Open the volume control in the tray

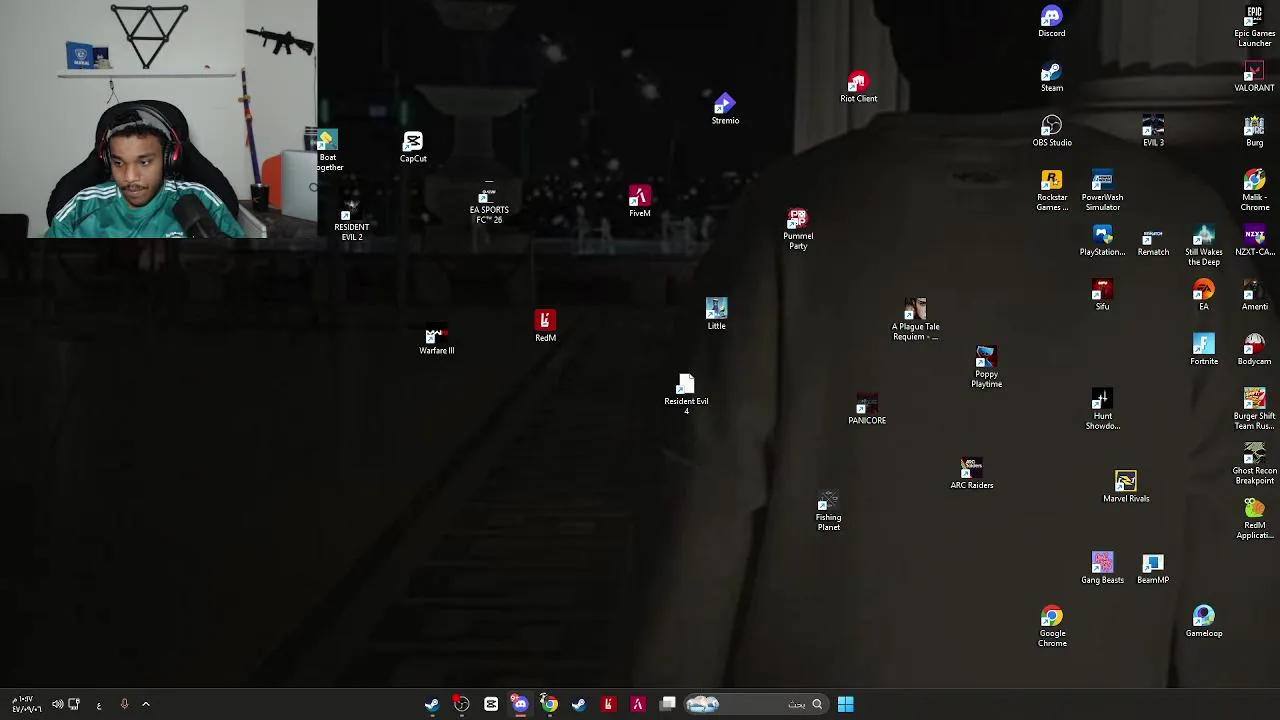tap(57, 704)
